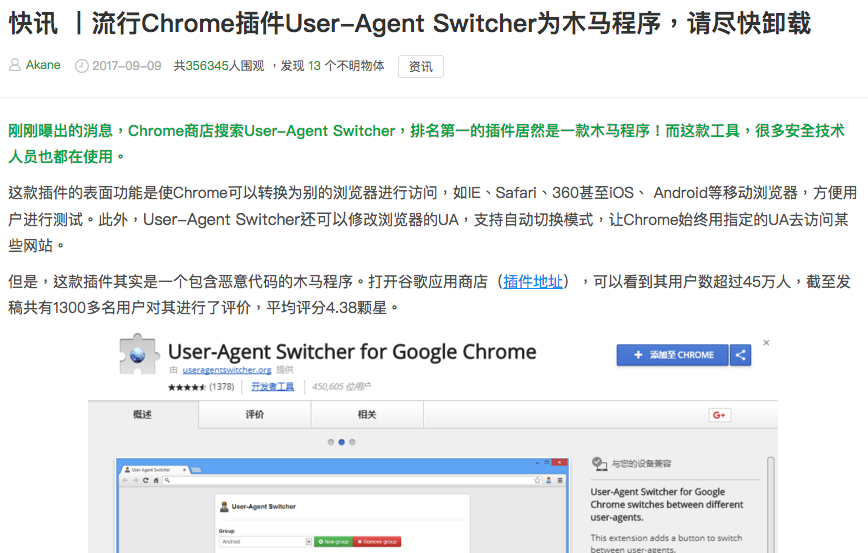The width and height of the screenshot is (868, 553).
Task: Switch to the 评价 tab
Action: click(255, 415)
